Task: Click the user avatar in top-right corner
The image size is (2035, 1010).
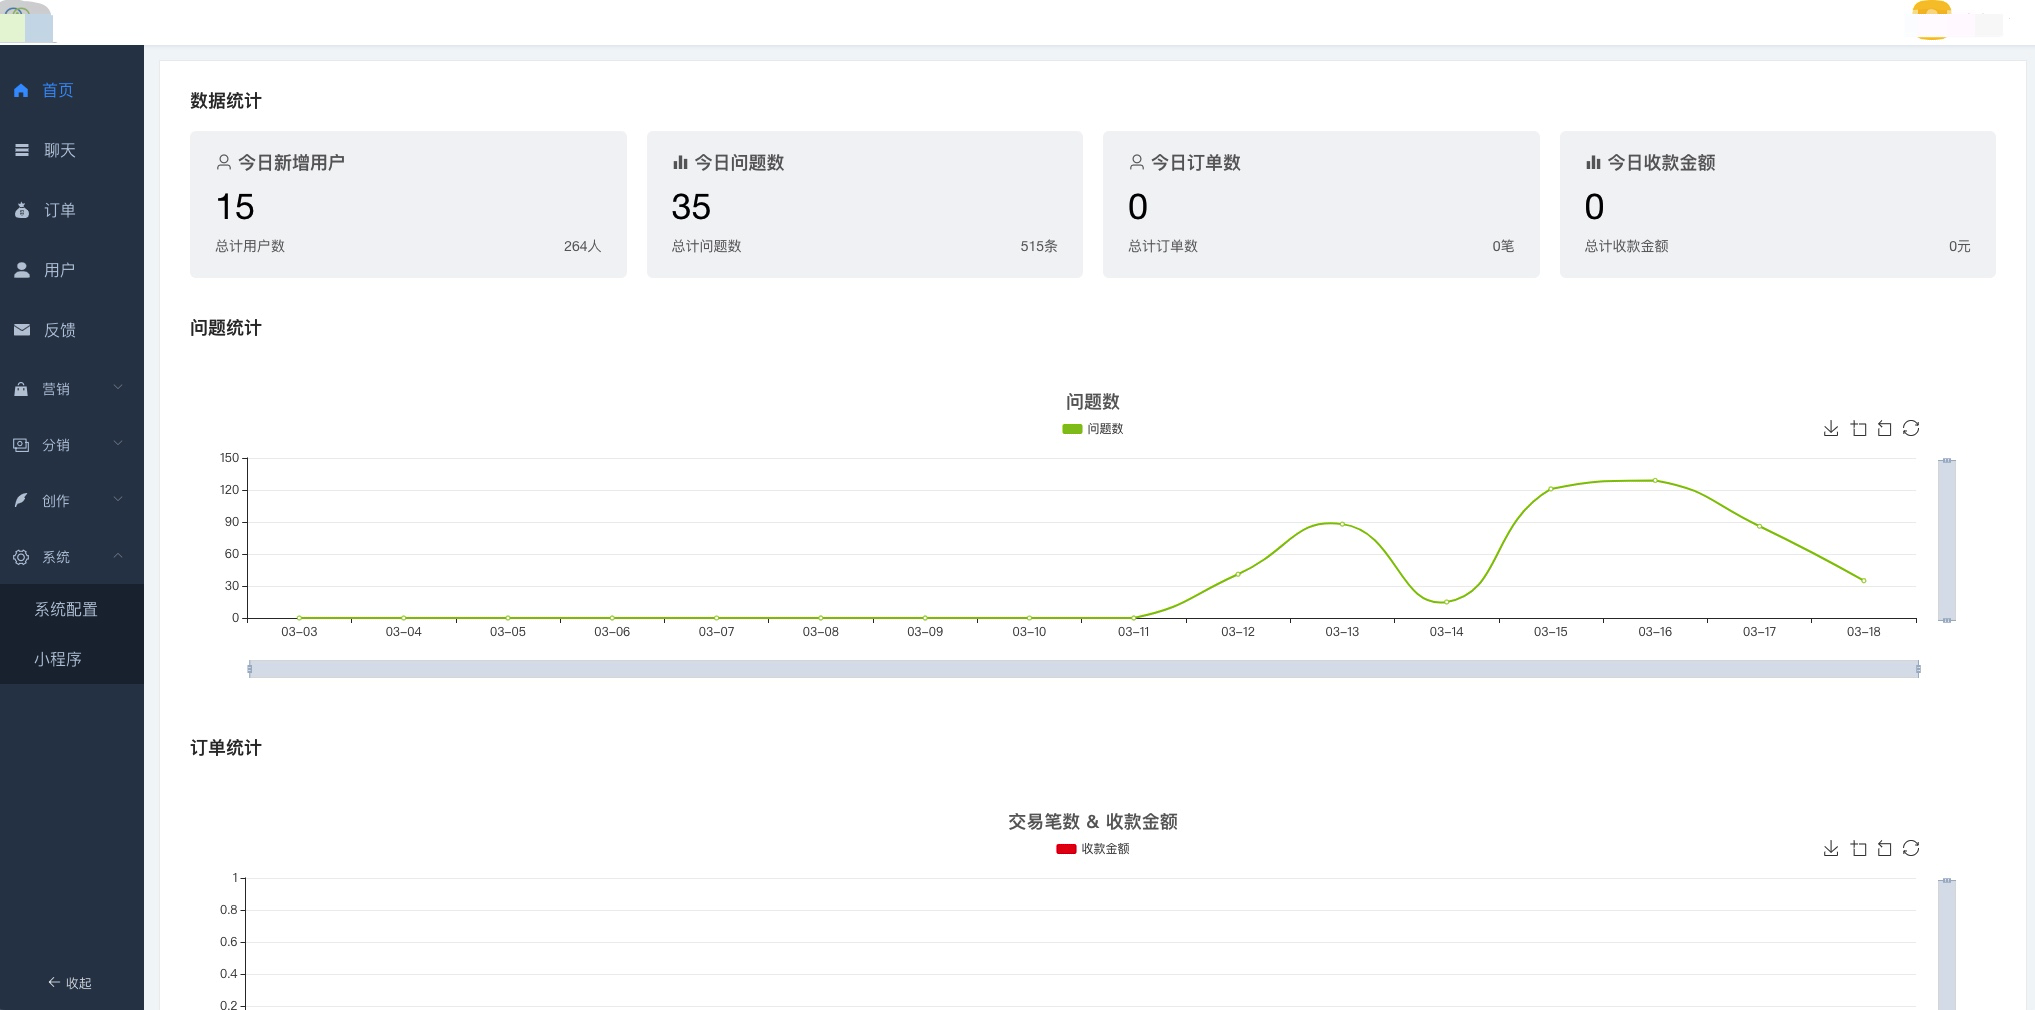Action: click(1932, 21)
